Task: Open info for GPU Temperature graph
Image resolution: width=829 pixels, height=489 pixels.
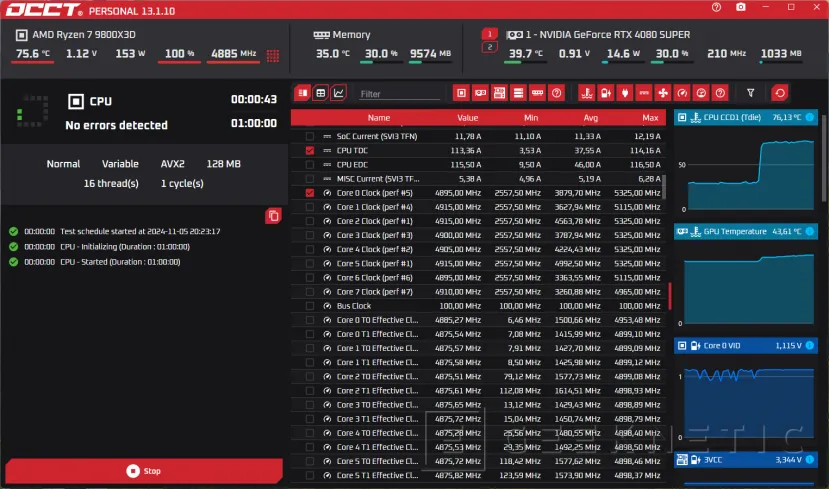Action: (809, 232)
